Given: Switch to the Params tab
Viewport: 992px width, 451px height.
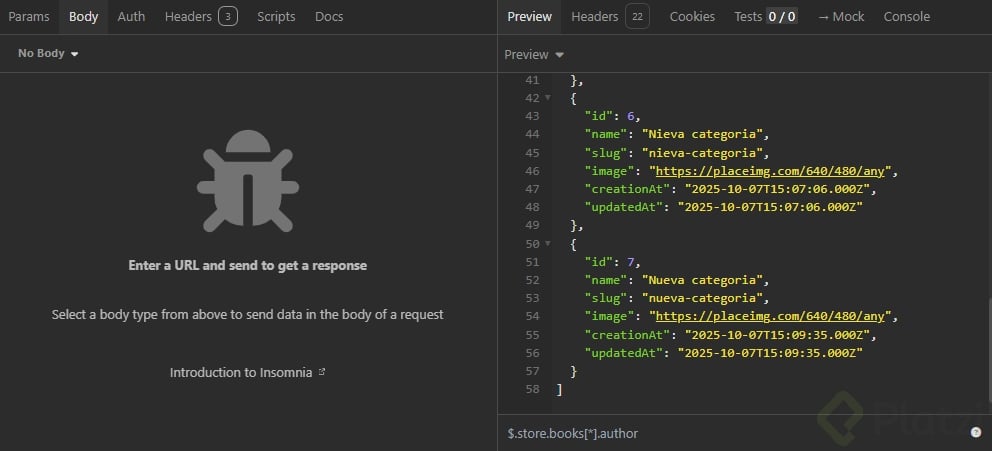Looking at the screenshot, I should point(29,16).
